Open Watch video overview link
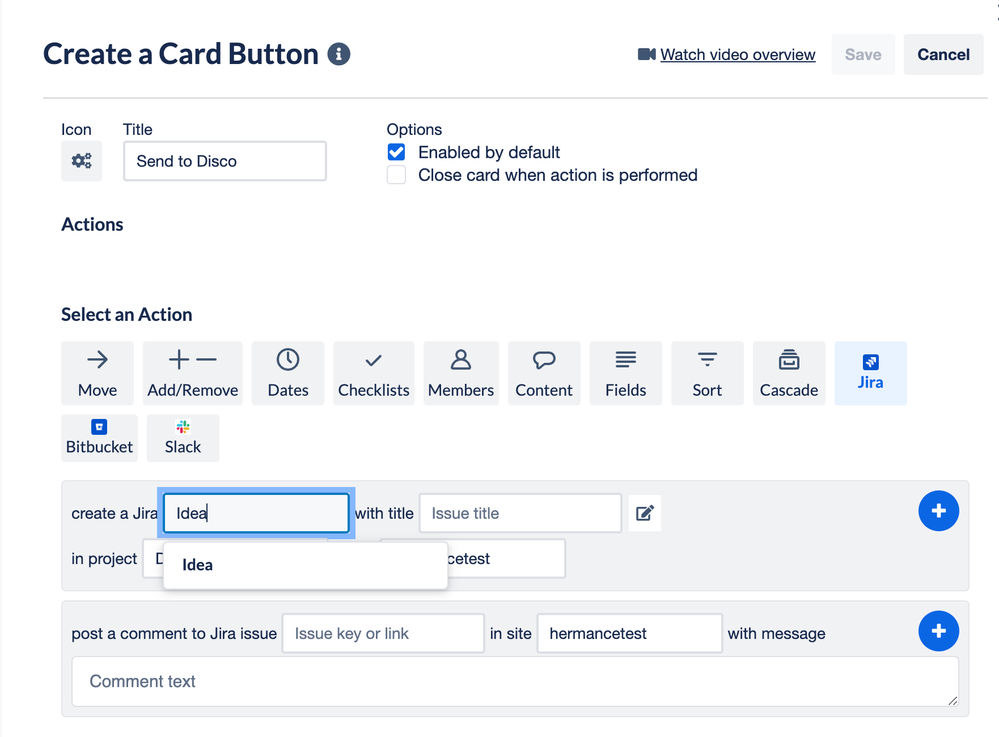 pos(737,55)
